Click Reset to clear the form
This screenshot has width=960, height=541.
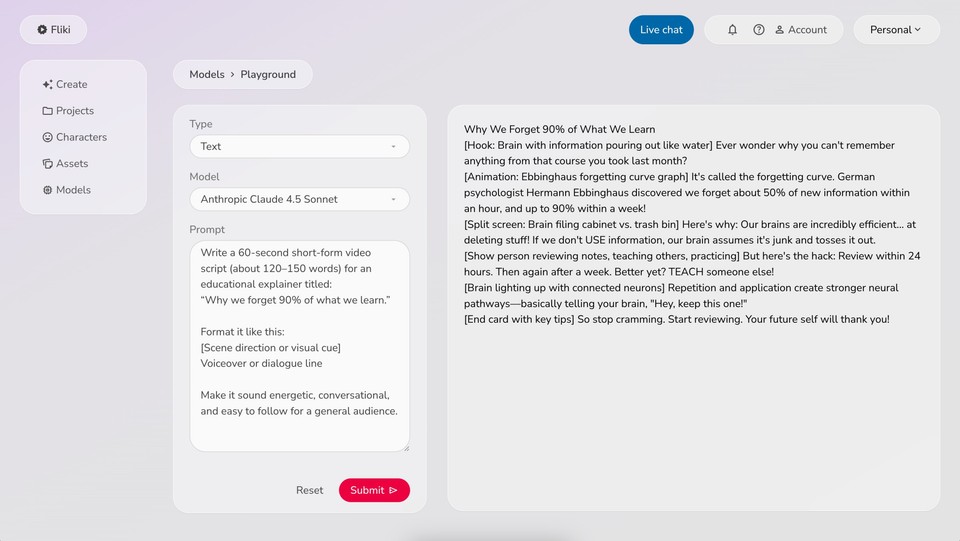point(309,490)
